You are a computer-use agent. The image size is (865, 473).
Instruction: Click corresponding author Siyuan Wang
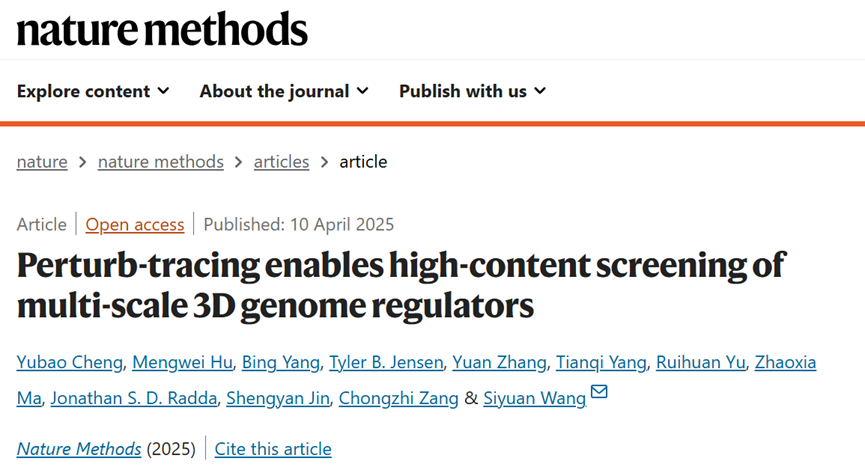[534, 398]
